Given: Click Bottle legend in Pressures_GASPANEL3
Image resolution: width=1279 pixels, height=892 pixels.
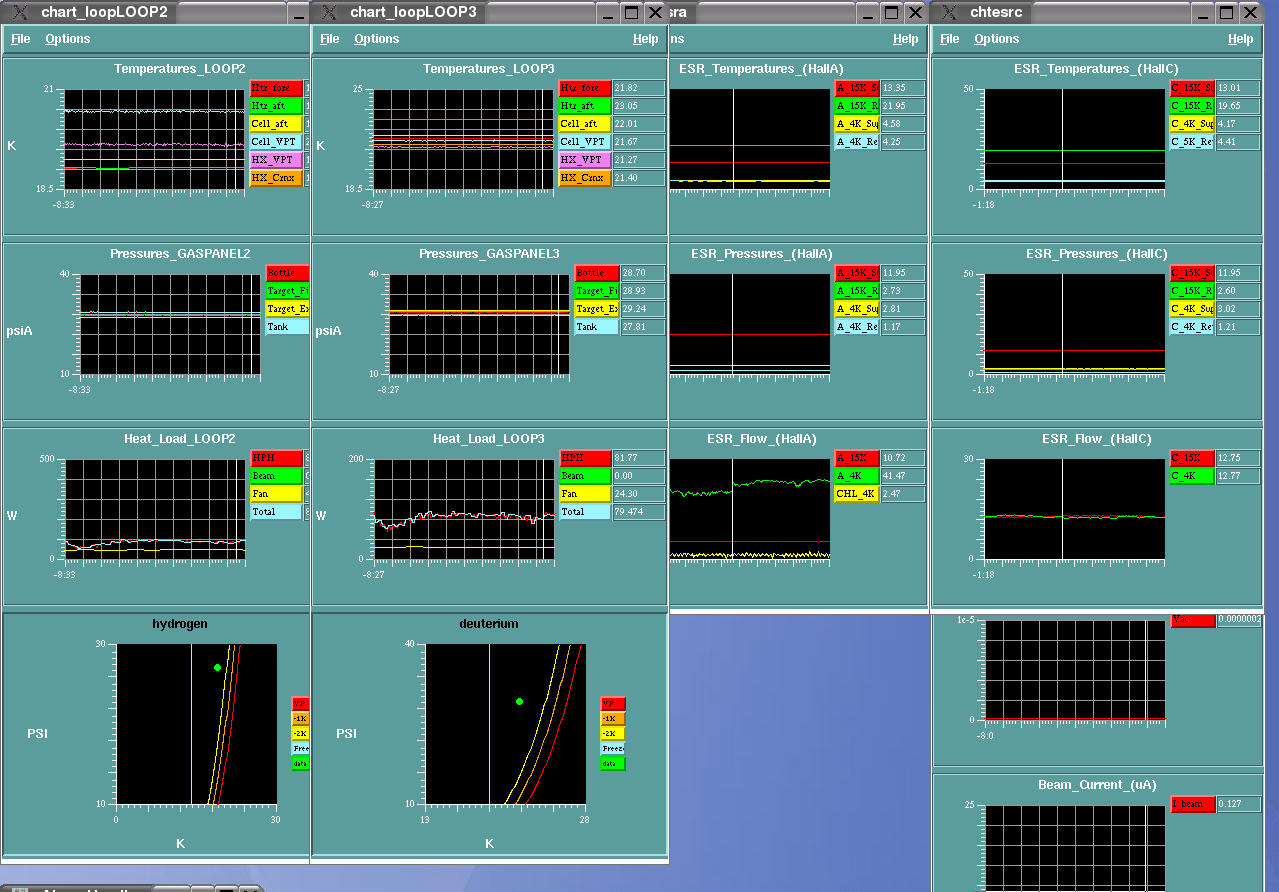Looking at the screenshot, I should 597,273.
